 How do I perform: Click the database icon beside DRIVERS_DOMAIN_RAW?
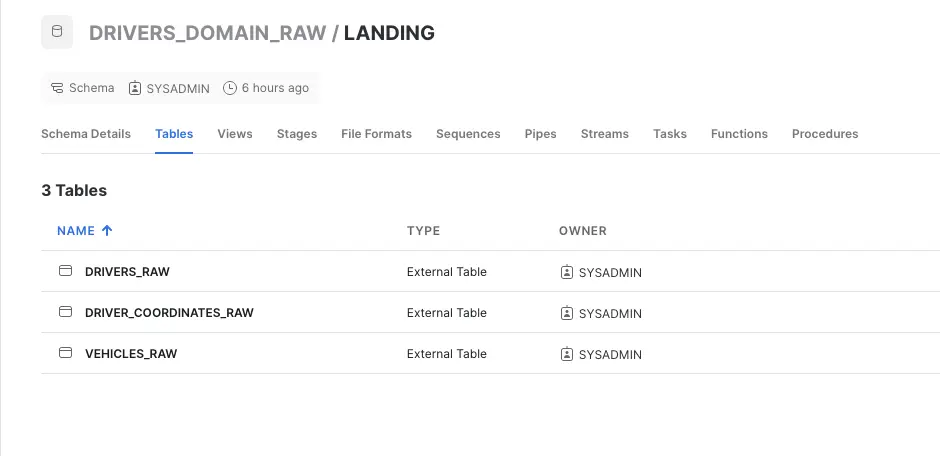pyautogui.click(x=57, y=32)
